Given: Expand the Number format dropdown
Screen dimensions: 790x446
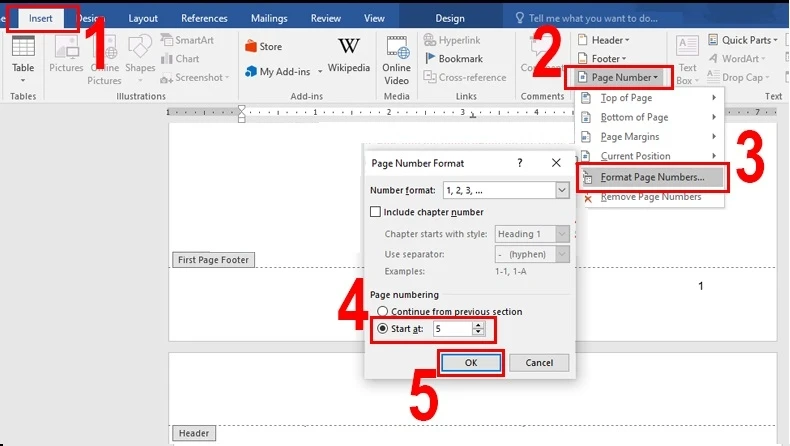Looking at the screenshot, I should tap(562, 190).
